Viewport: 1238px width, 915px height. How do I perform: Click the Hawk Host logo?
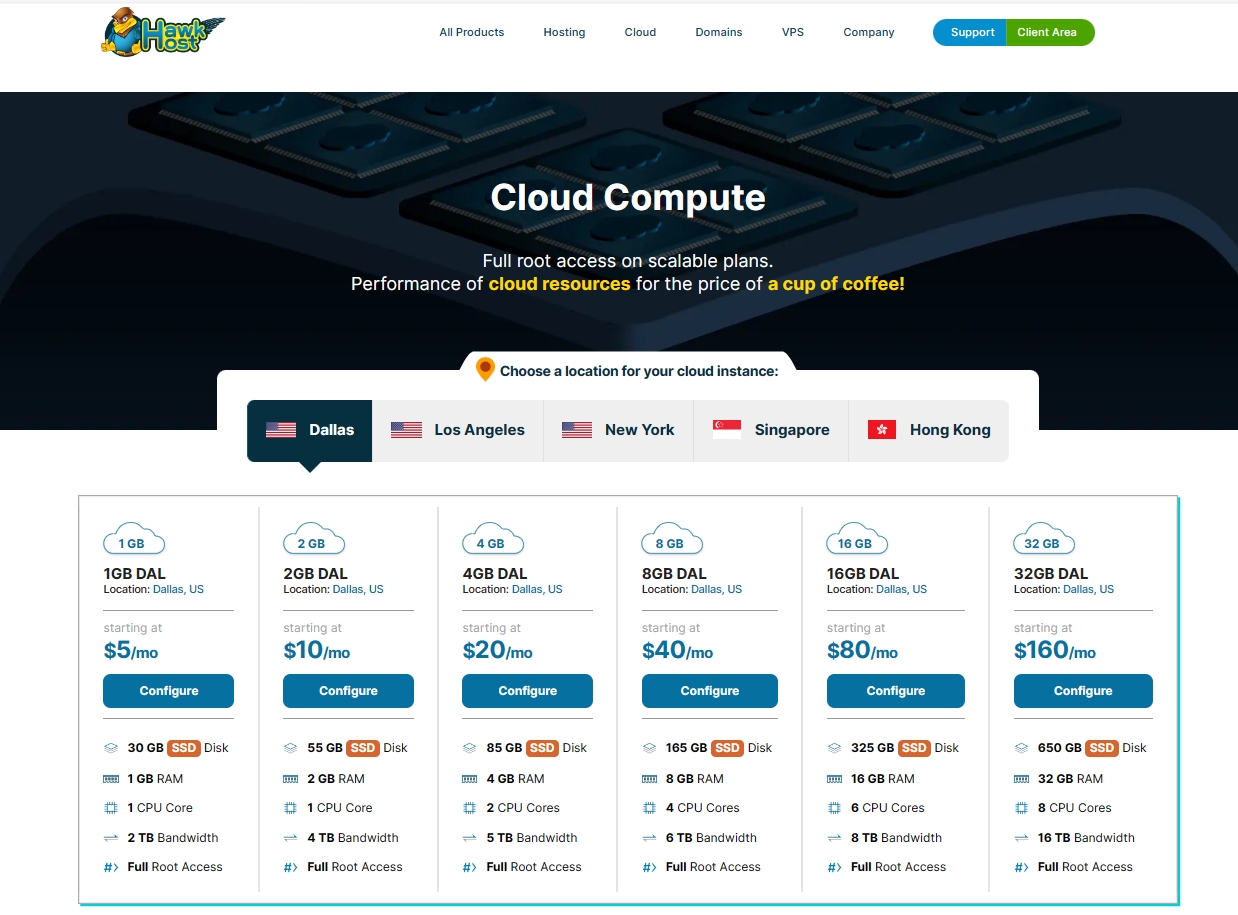coord(163,32)
